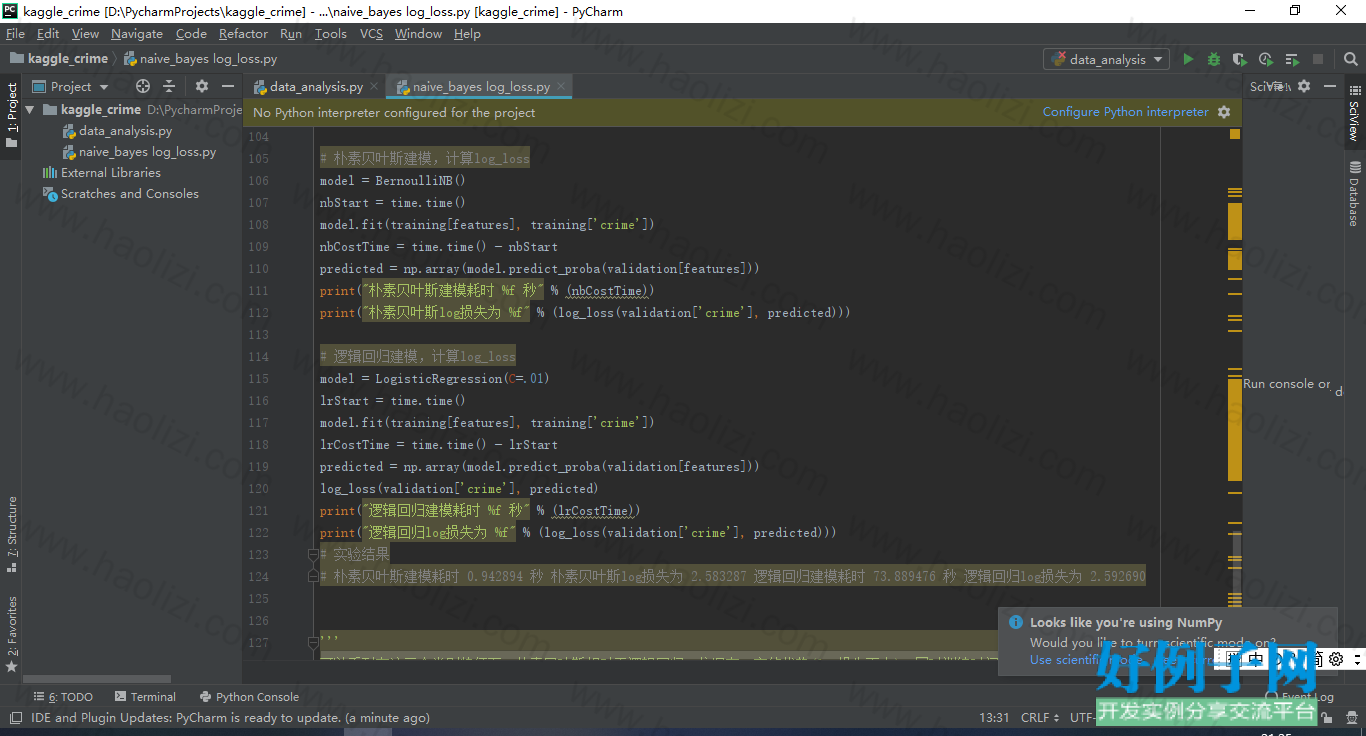This screenshot has height=736, width=1366.
Task: Toggle the Python Console tool window
Action: 249,697
